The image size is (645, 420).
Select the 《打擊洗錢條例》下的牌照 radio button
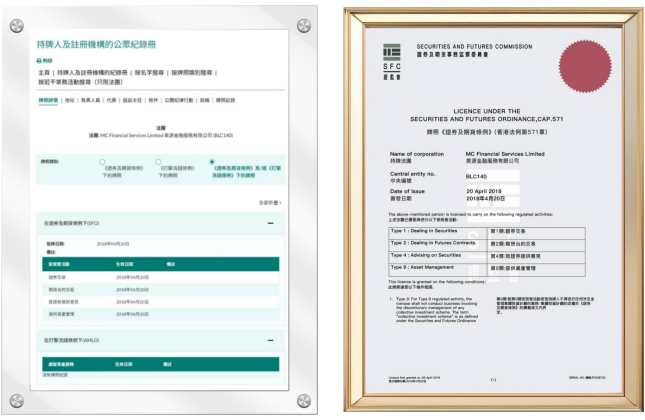coord(158,162)
